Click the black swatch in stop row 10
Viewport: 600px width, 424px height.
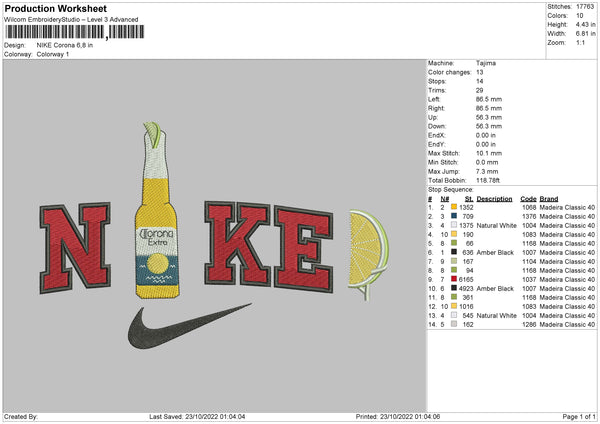(x=454, y=288)
